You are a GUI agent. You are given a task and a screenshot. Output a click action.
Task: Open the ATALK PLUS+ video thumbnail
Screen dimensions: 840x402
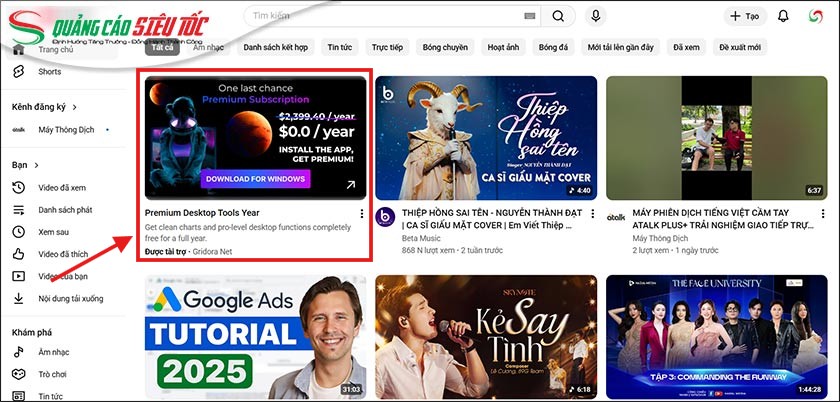tap(717, 138)
